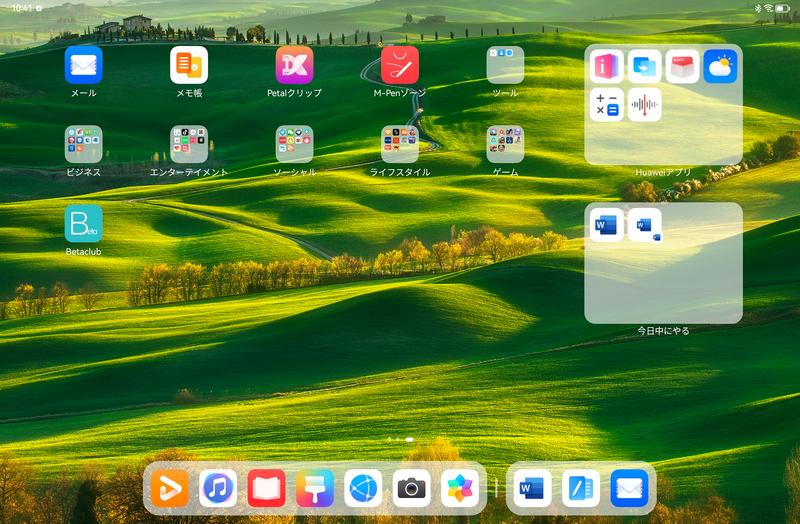Screen dimensions: 800x524
Task: Launch the メモ帳 notepad app
Action: click(x=189, y=65)
